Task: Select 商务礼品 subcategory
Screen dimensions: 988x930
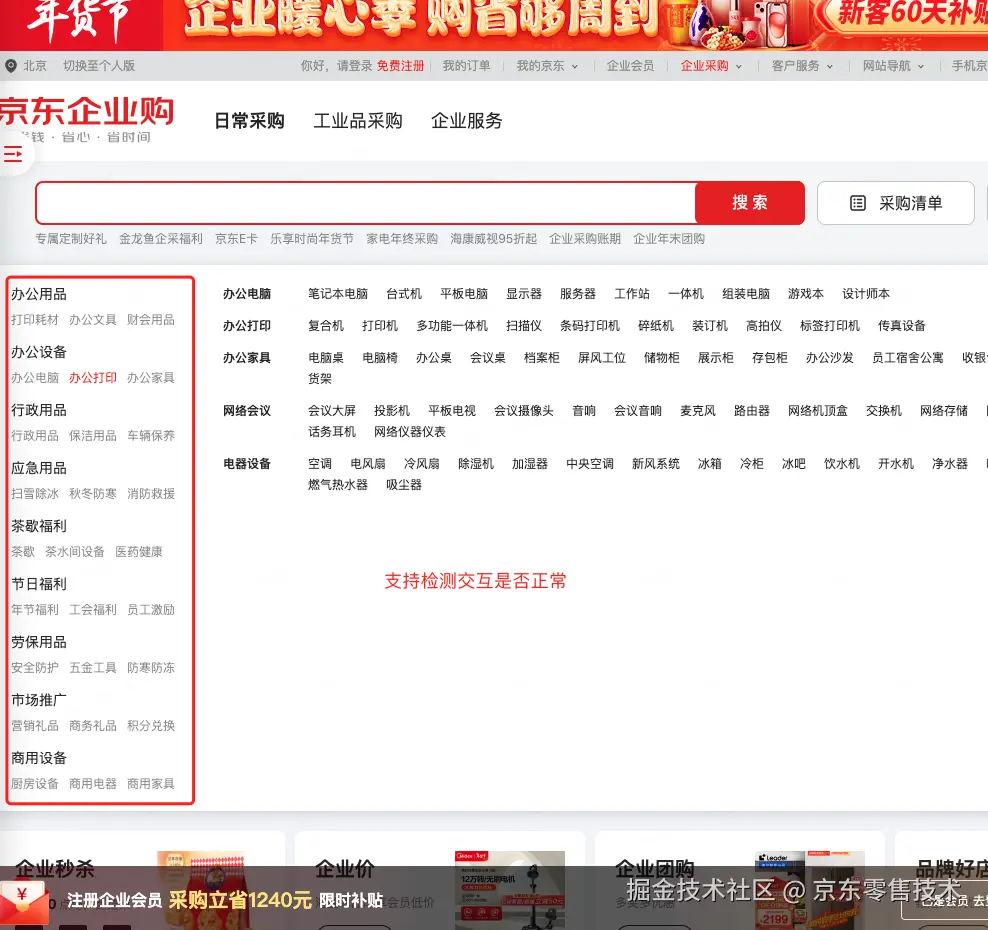Action: [93, 725]
